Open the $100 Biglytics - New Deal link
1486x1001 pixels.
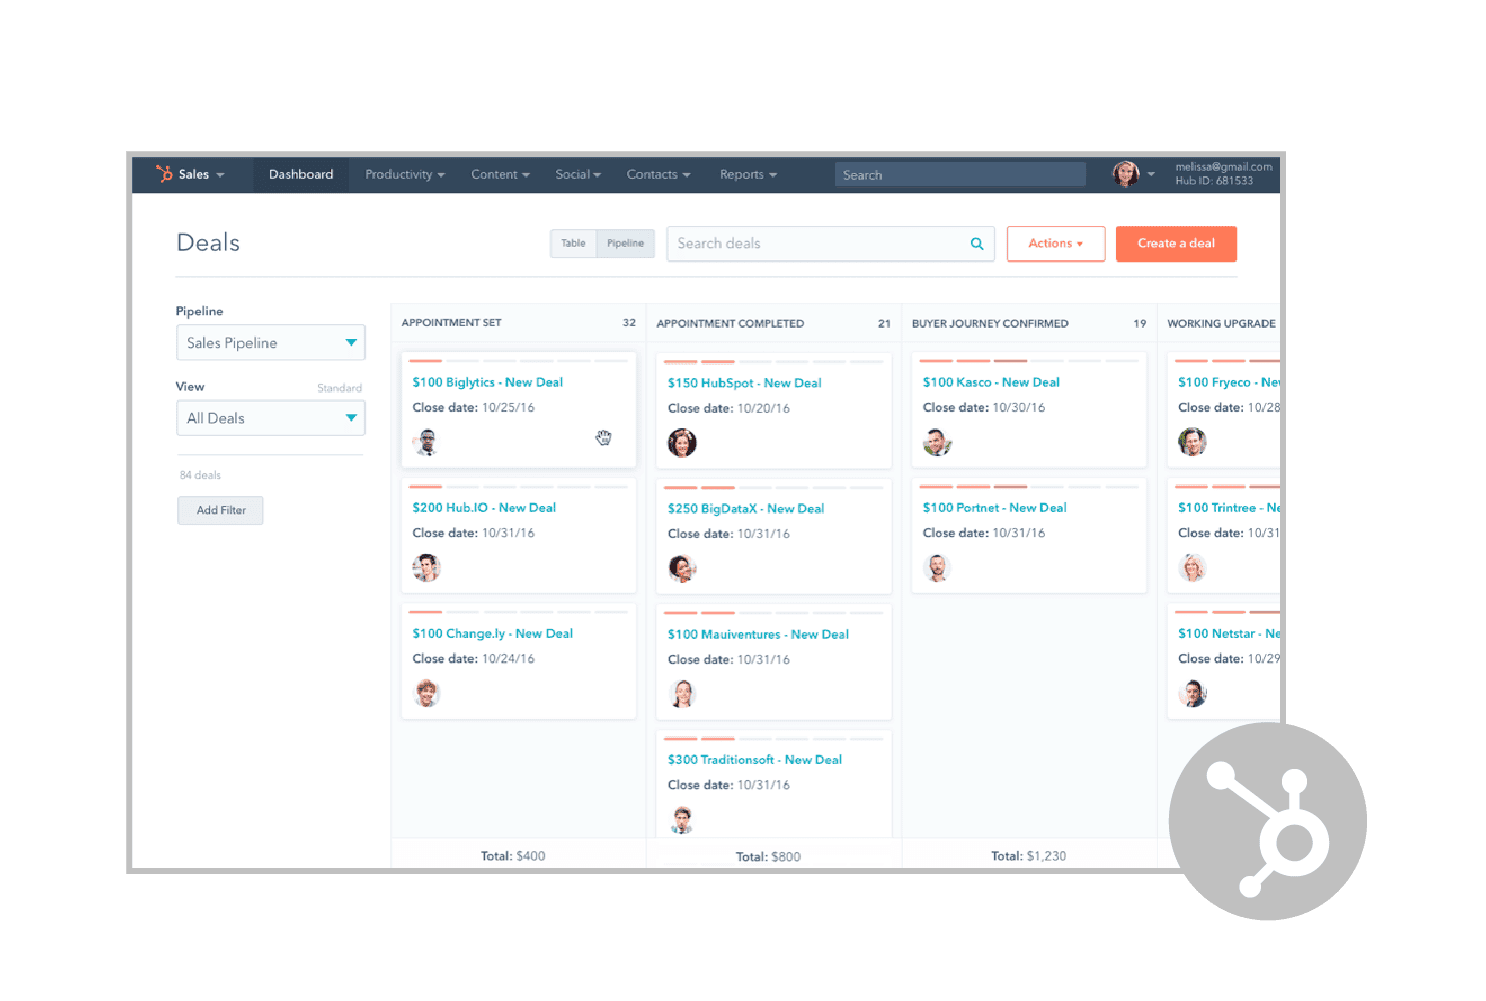(488, 382)
